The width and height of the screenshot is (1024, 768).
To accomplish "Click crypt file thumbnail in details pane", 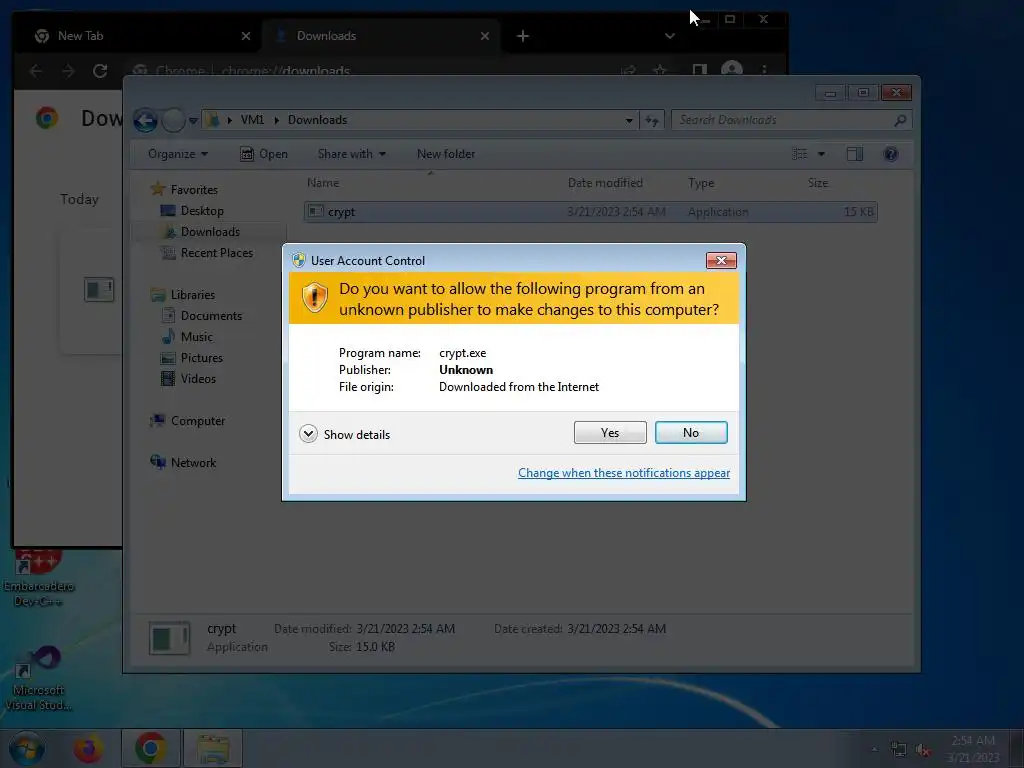I will pyautogui.click(x=169, y=638).
